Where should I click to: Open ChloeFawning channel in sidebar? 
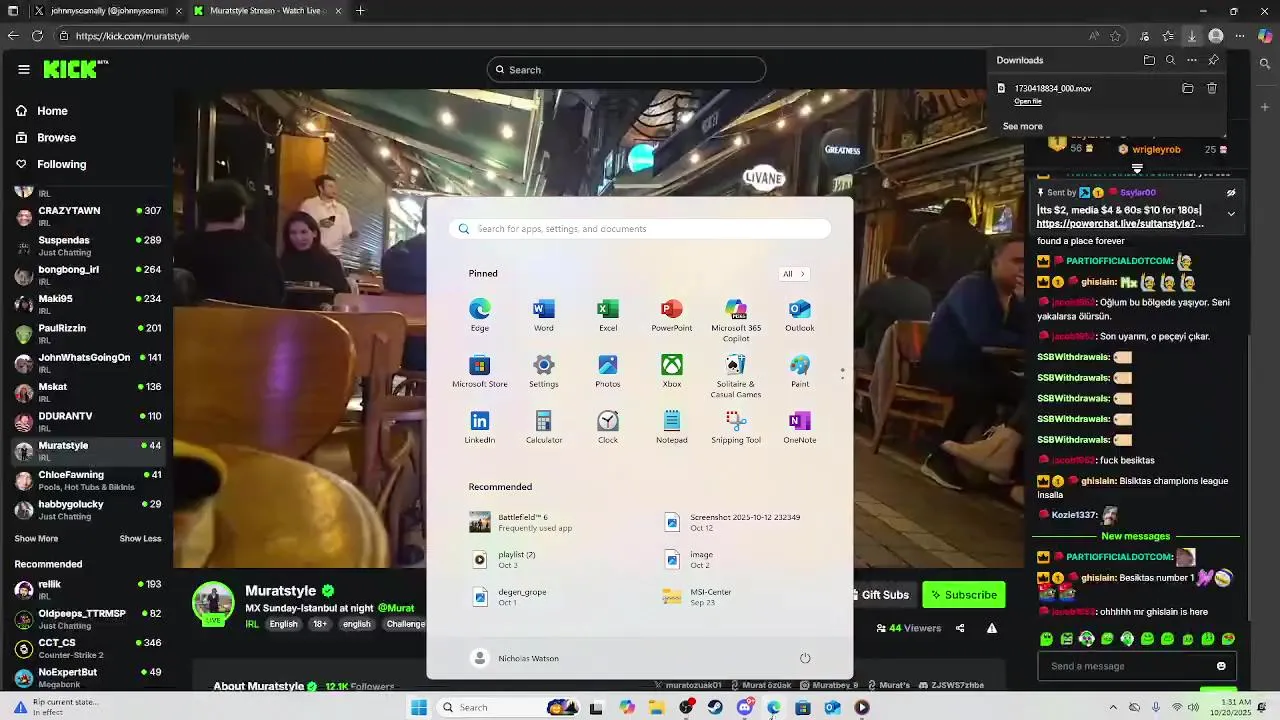88,481
